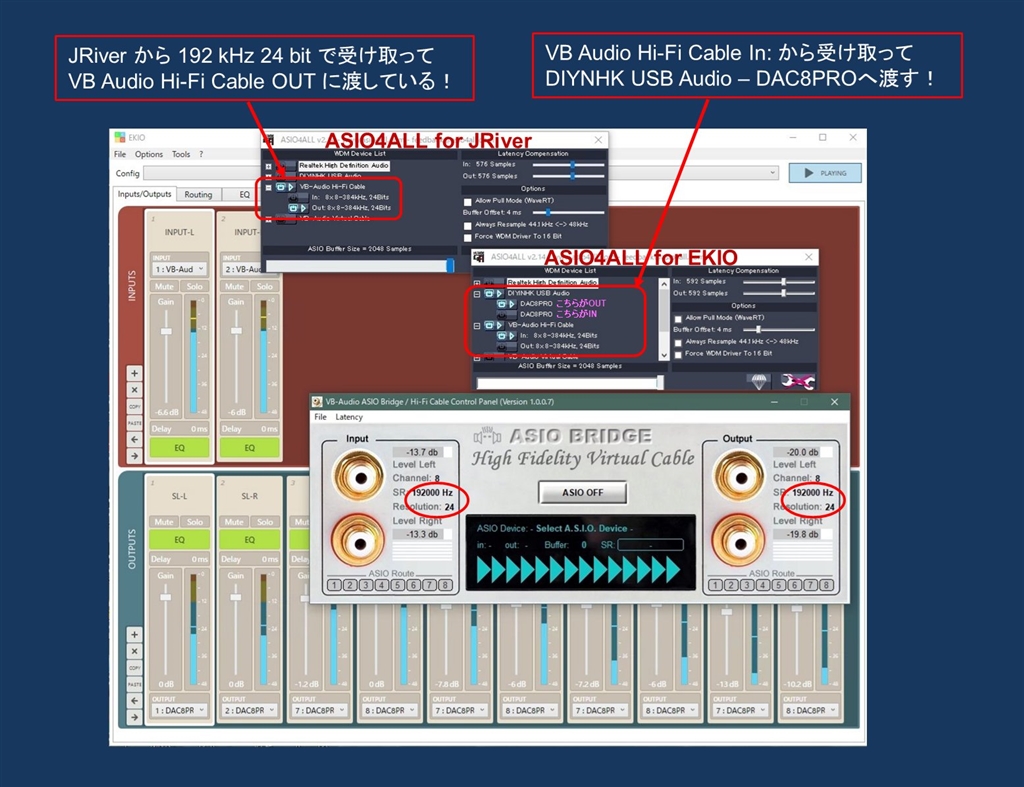Click the add (+) button in EKIO INPUTS sidebar
This screenshot has width=1024, height=787.
click(x=135, y=374)
